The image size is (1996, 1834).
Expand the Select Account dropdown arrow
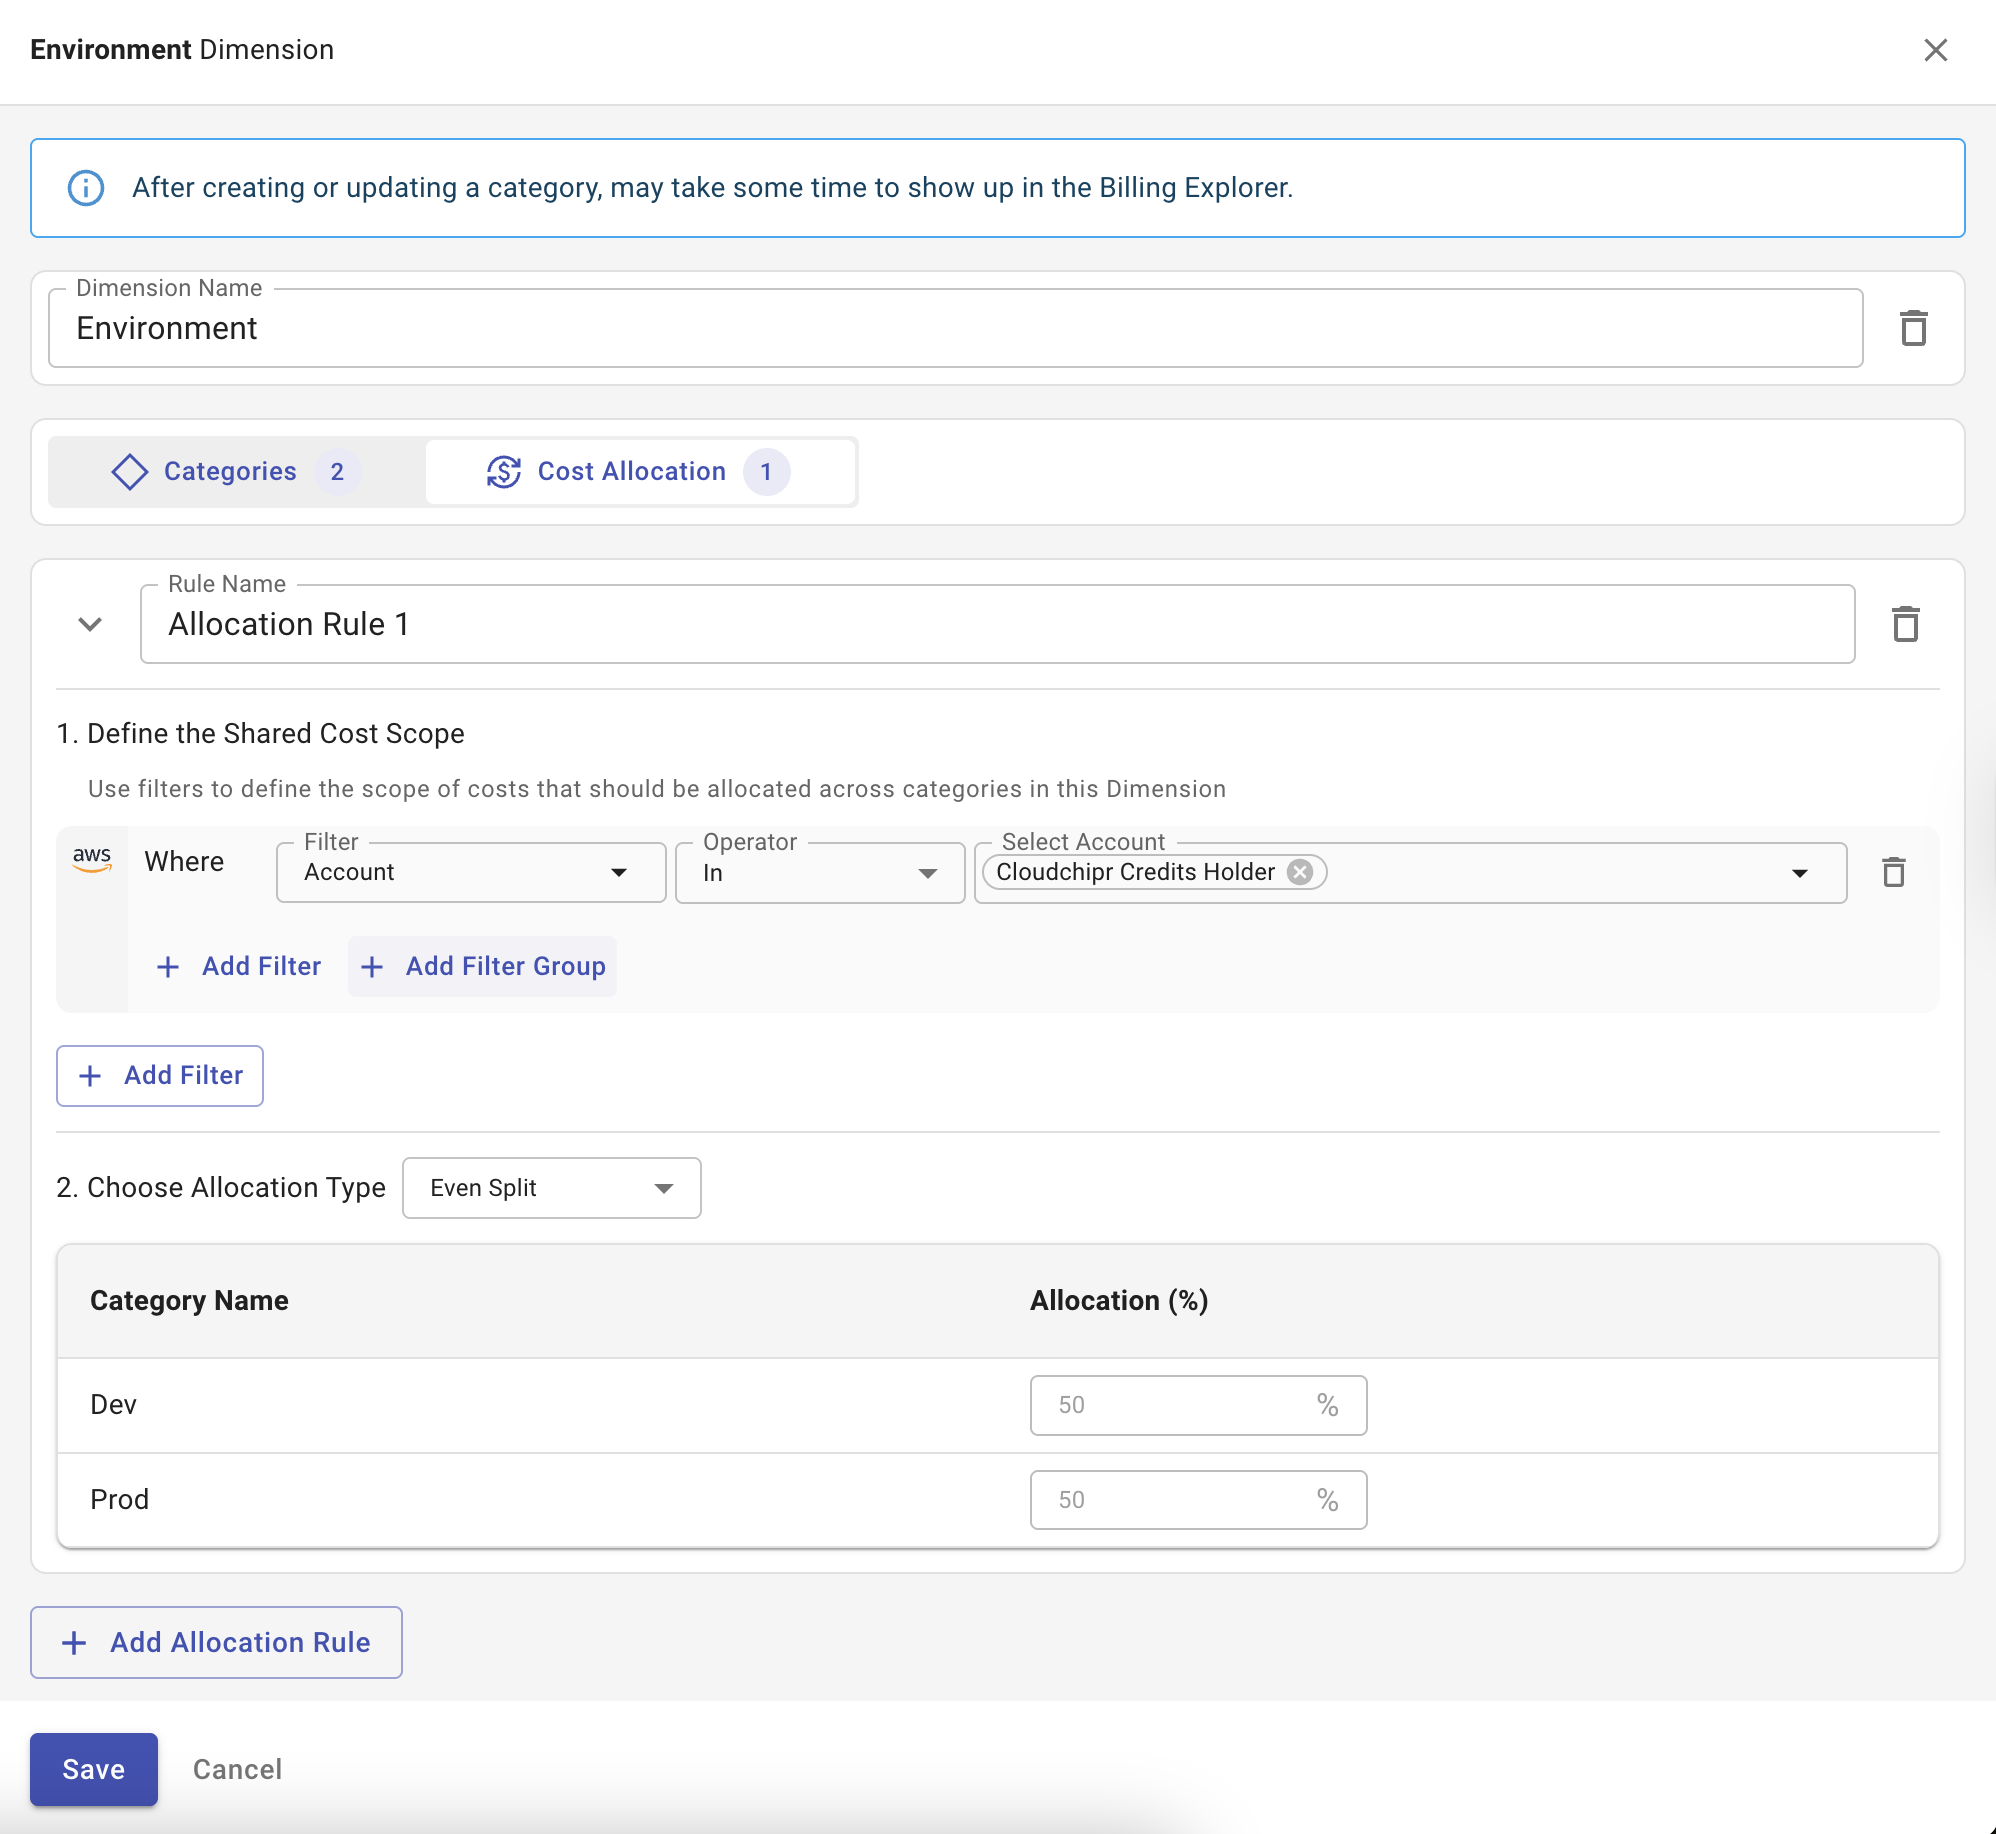(x=1799, y=873)
